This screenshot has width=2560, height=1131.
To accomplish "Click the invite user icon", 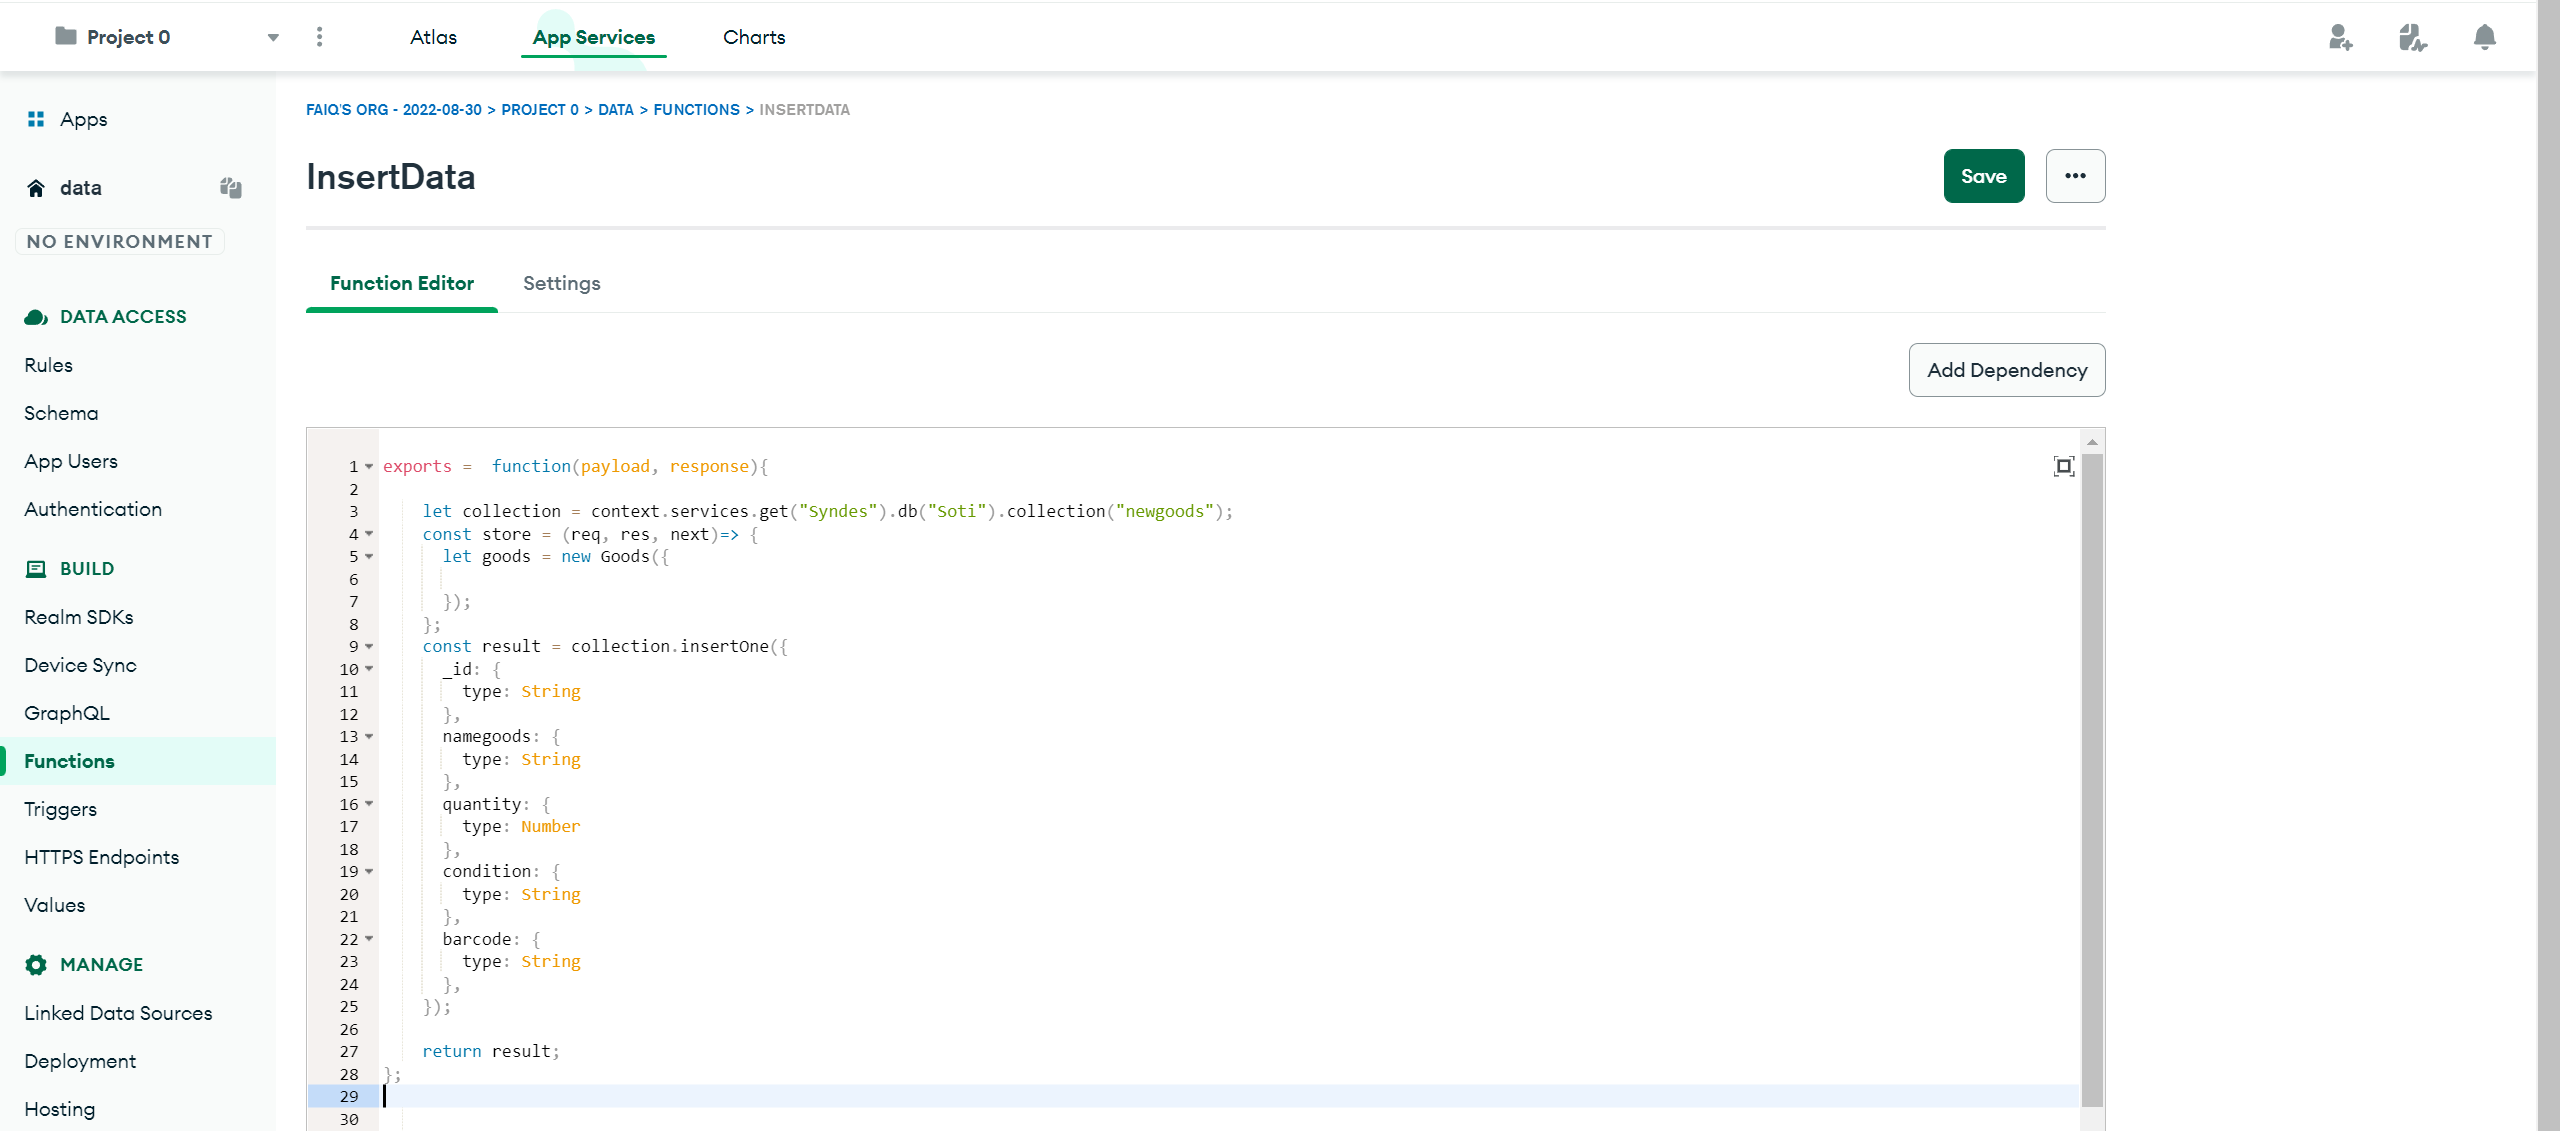I will click(x=2340, y=37).
